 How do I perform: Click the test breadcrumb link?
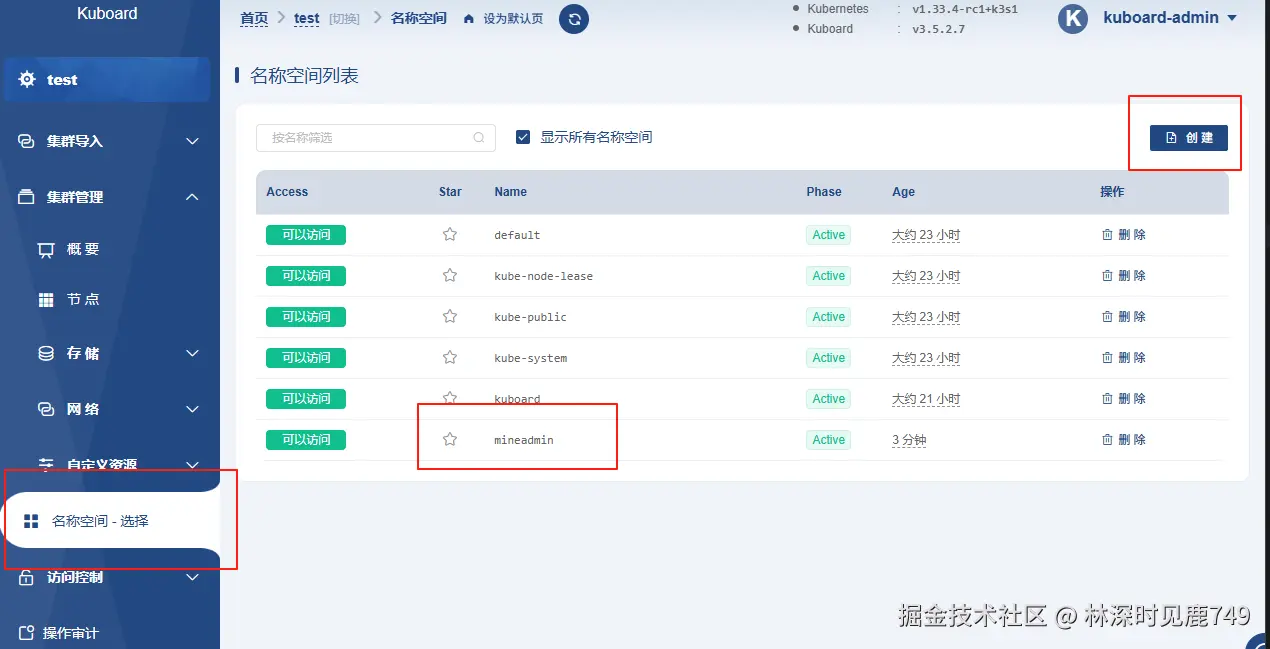(x=307, y=19)
